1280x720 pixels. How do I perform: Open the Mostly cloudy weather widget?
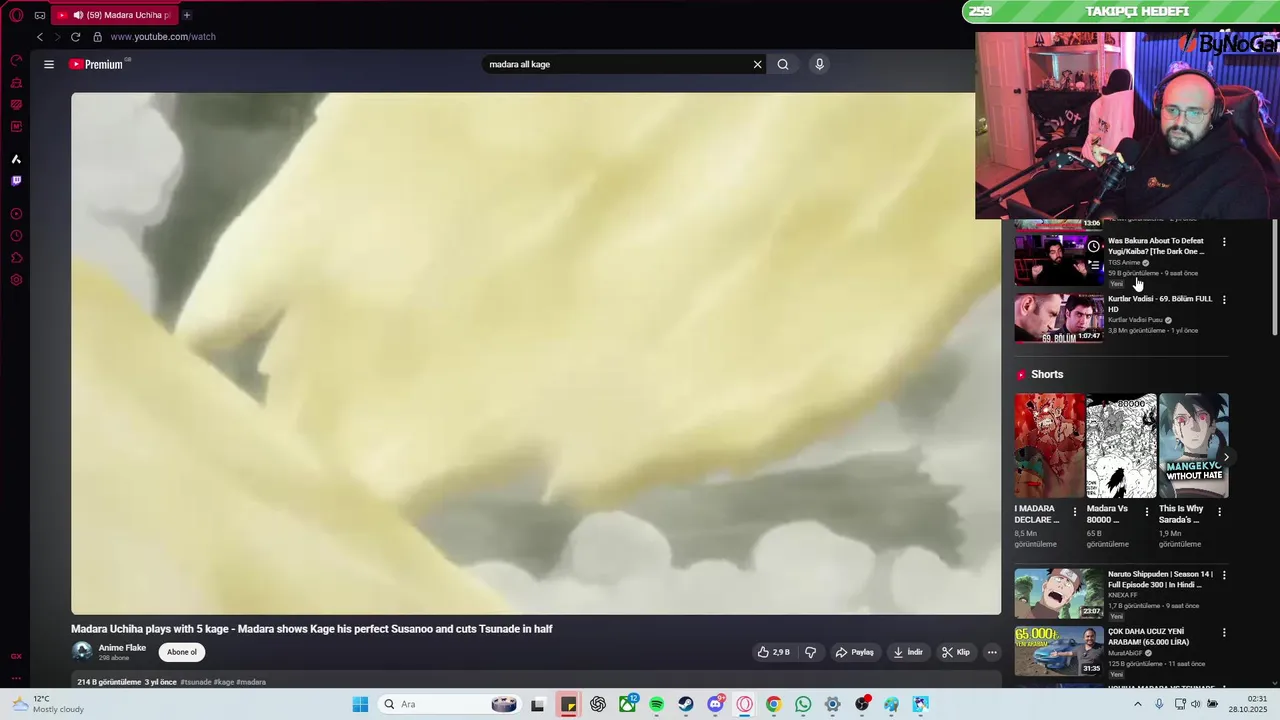click(x=47, y=704)
